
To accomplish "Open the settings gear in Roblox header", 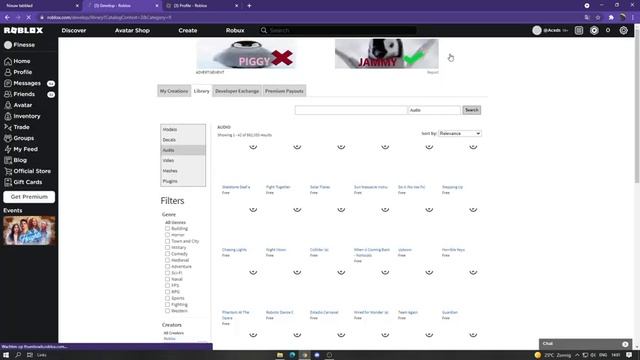I will click(x=623, y=31).
